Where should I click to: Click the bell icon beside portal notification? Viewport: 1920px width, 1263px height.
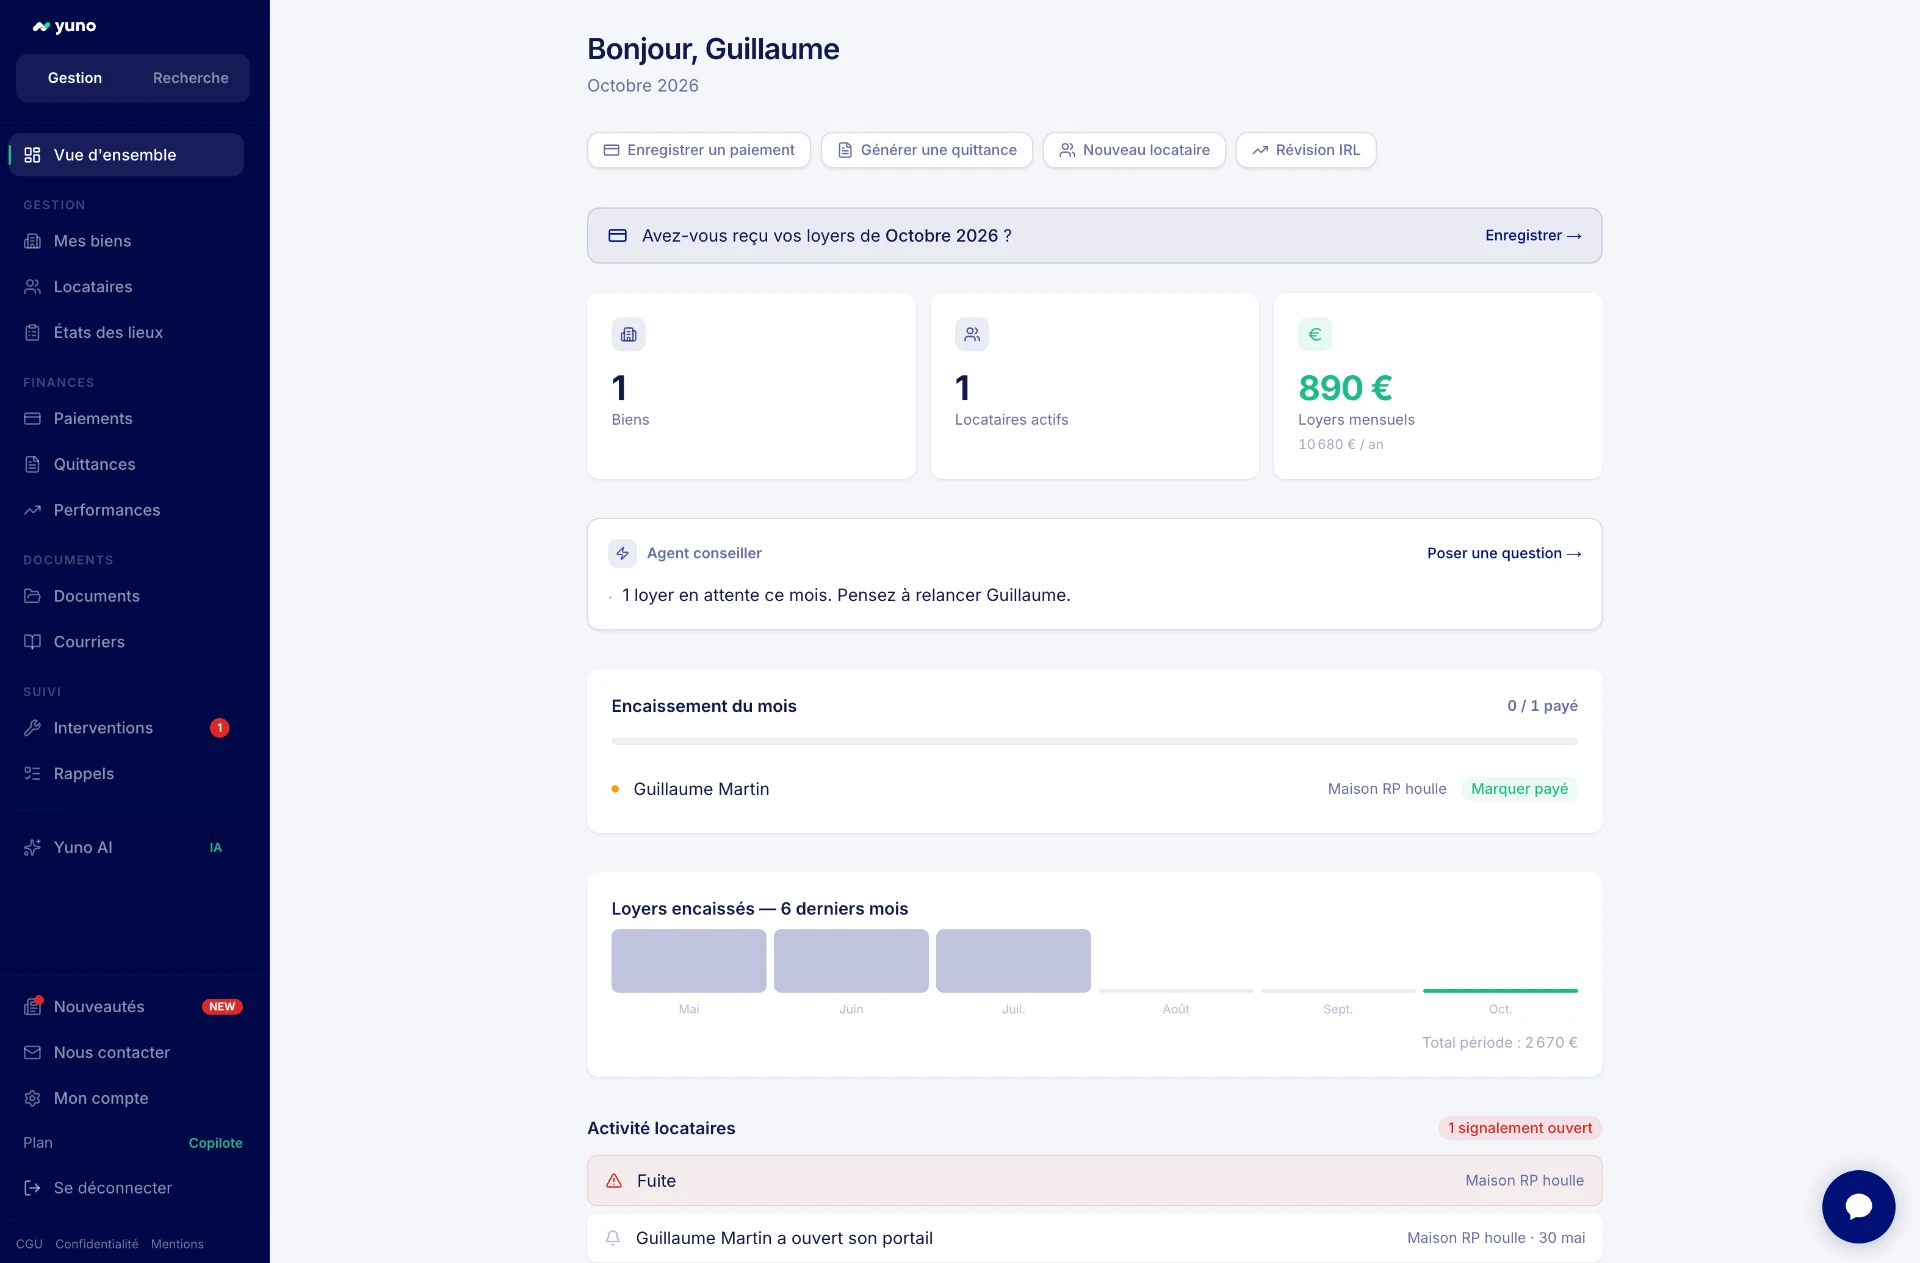613,1238
